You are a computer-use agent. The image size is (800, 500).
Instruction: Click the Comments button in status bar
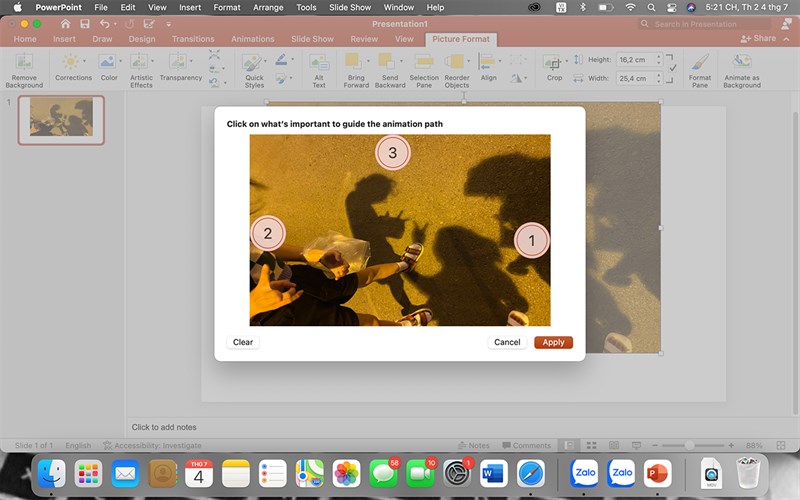[527, 445]
